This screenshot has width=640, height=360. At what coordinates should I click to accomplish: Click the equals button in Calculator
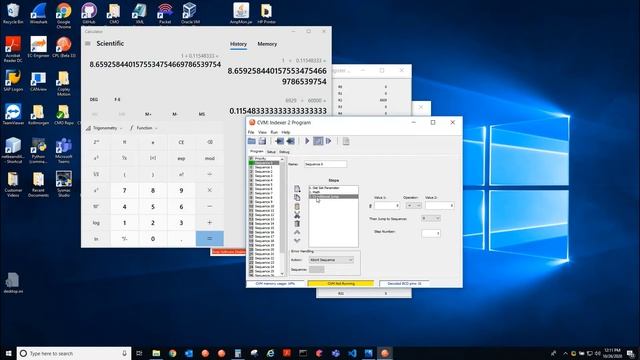tap(210, 239)
